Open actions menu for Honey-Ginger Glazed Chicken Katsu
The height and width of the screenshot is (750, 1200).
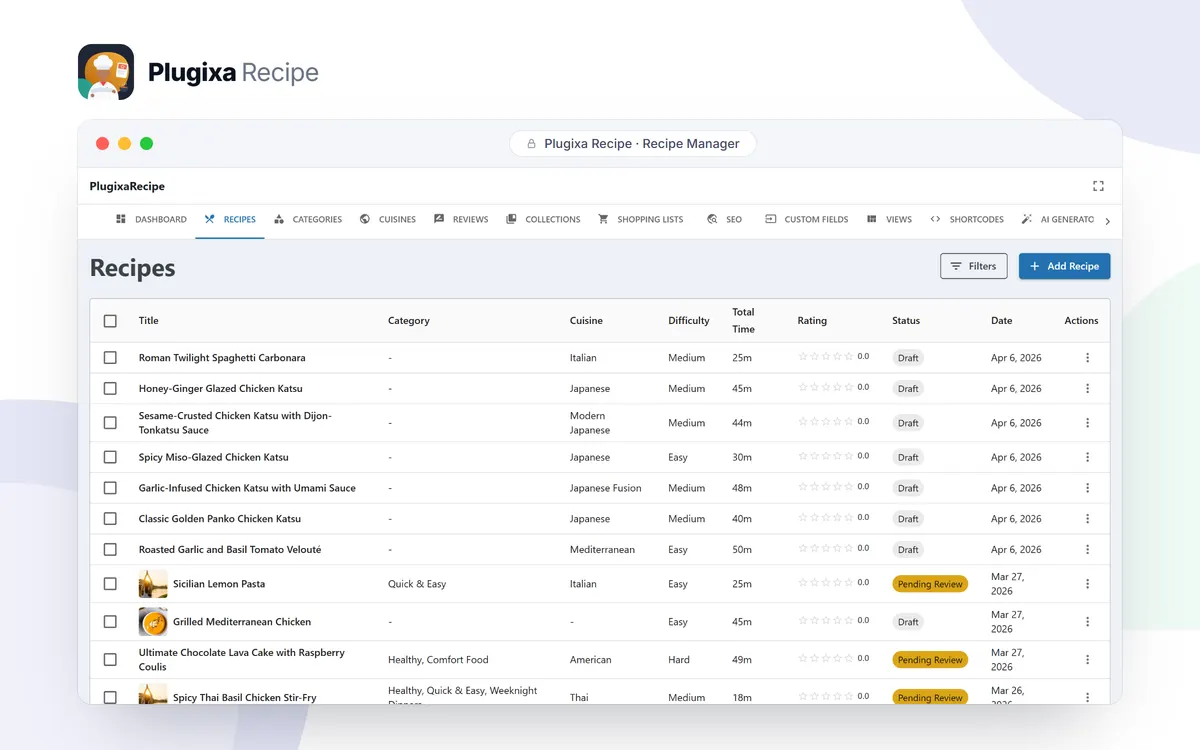1088,389
